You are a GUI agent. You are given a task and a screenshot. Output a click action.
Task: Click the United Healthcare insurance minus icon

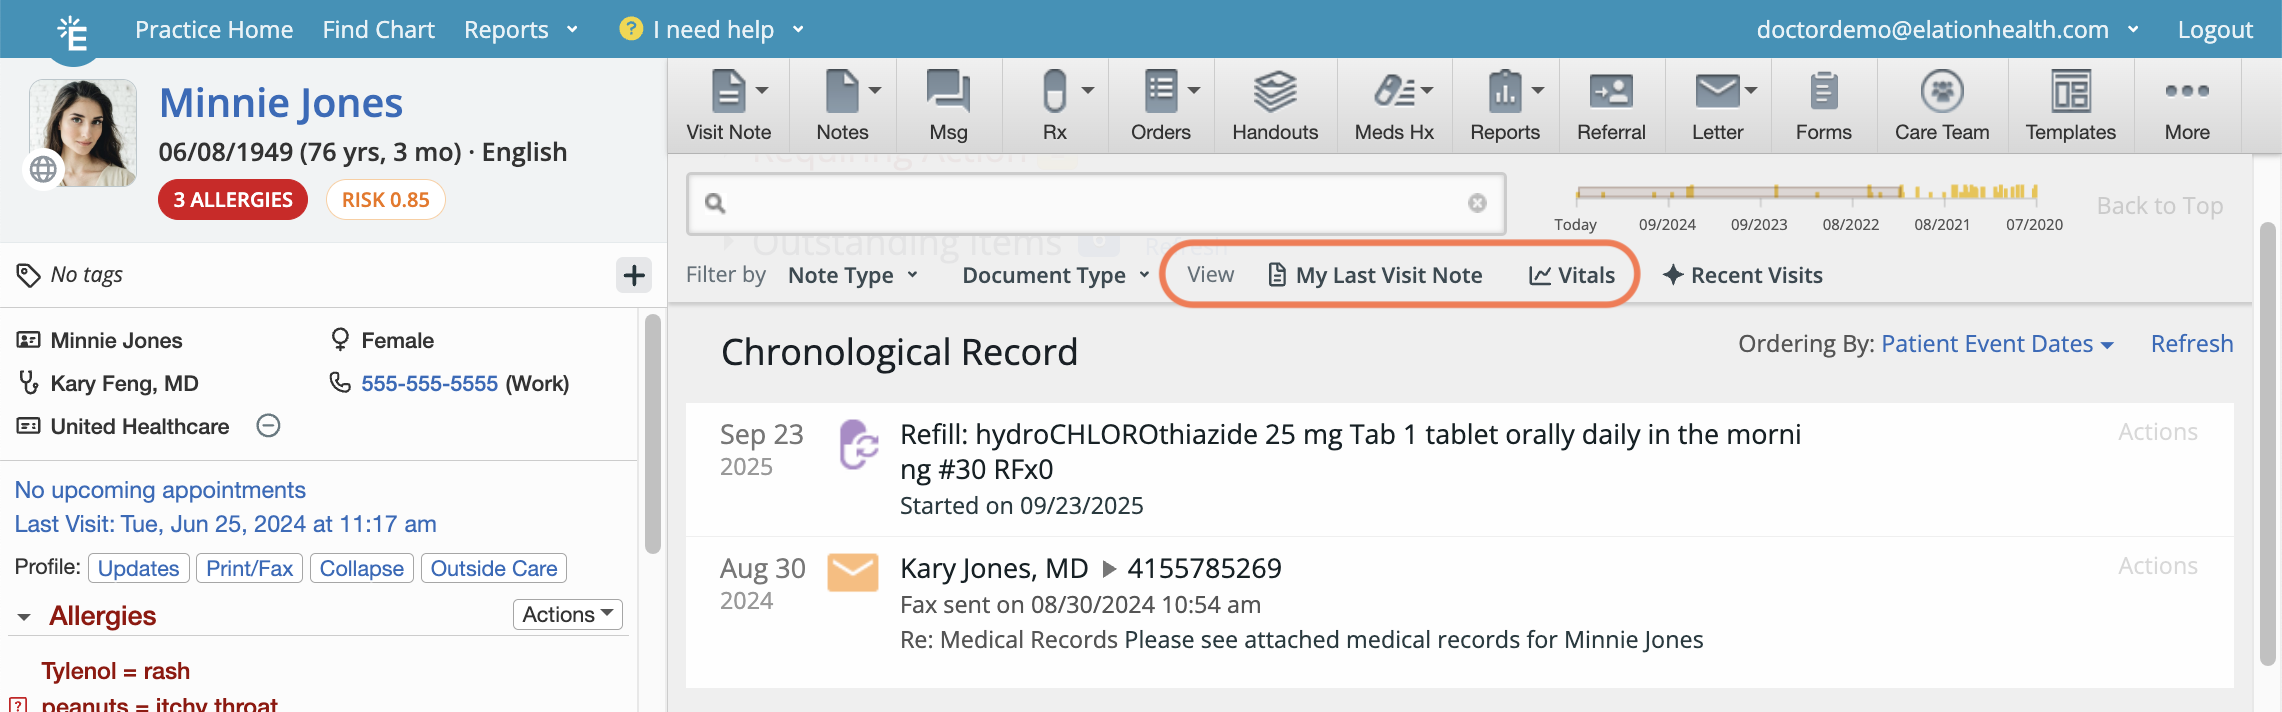pos(268,426)
